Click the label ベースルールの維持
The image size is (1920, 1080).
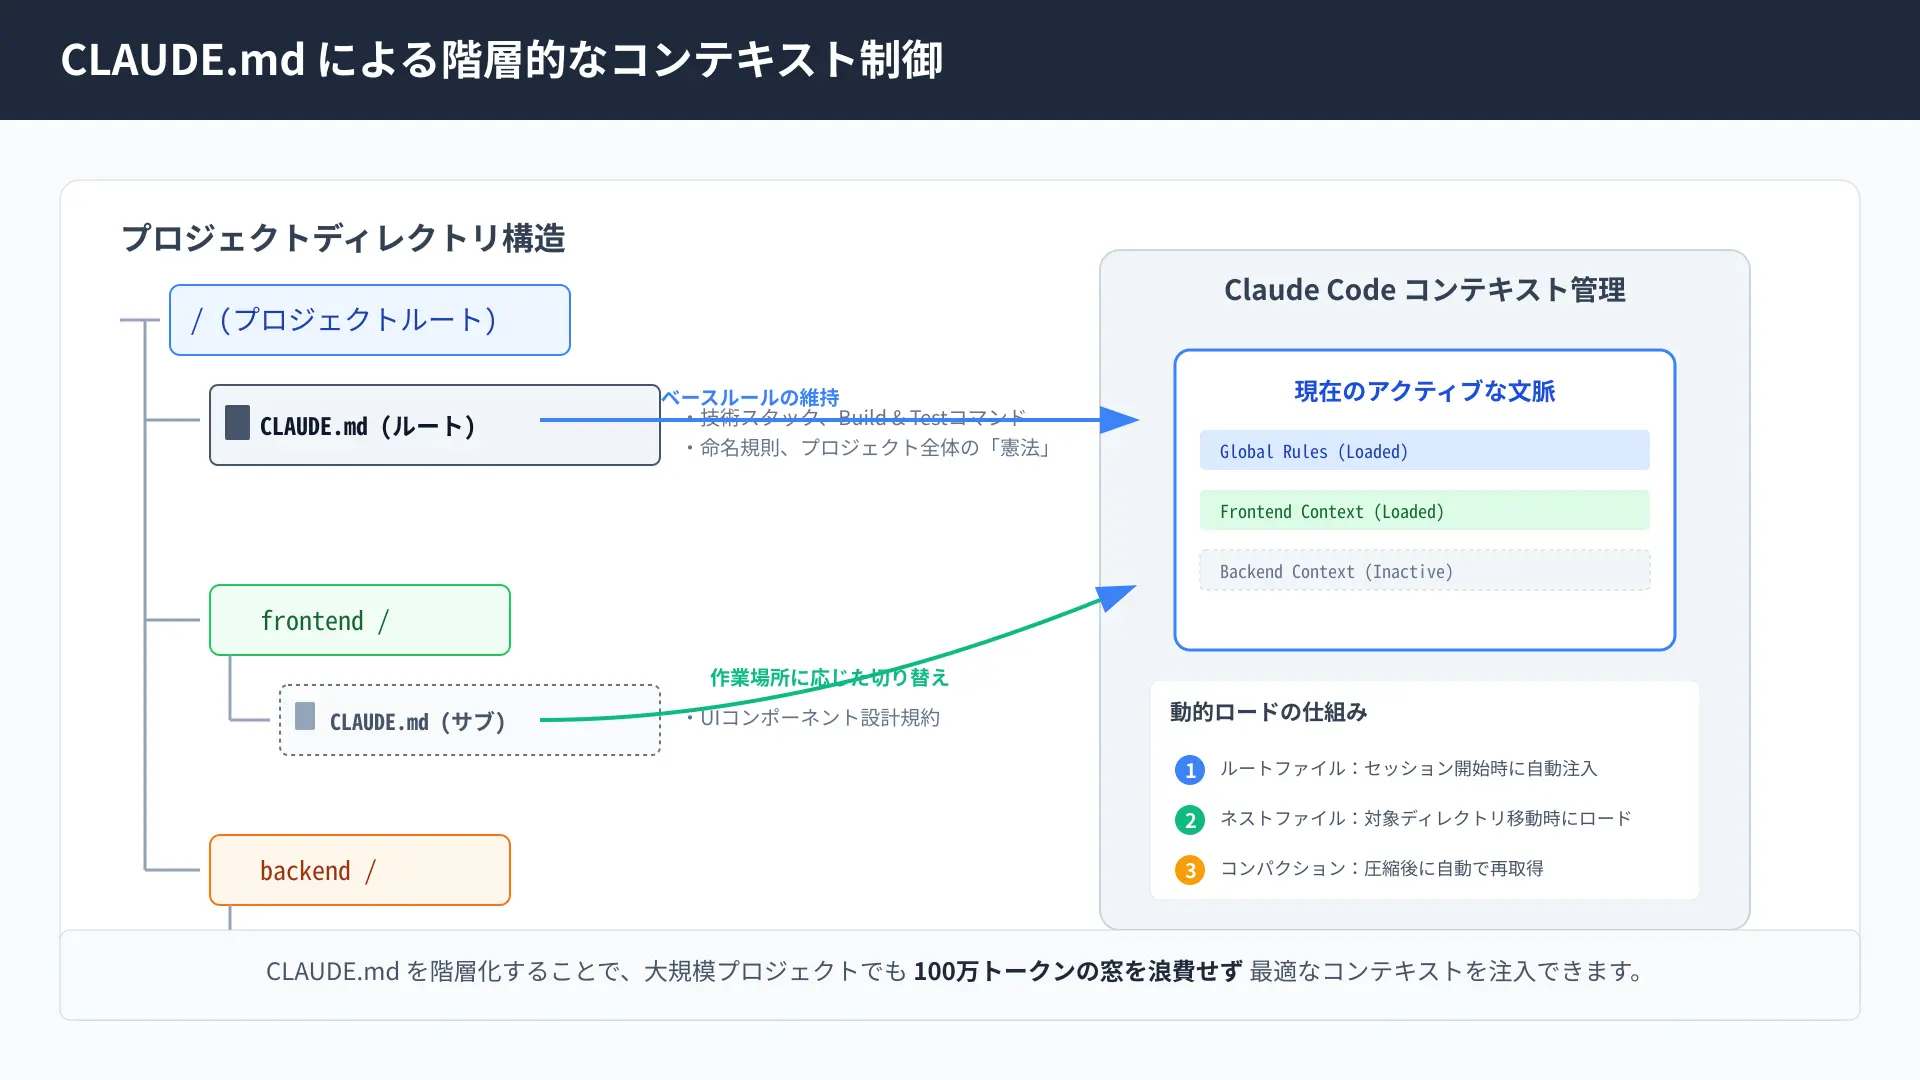(750, 397)
